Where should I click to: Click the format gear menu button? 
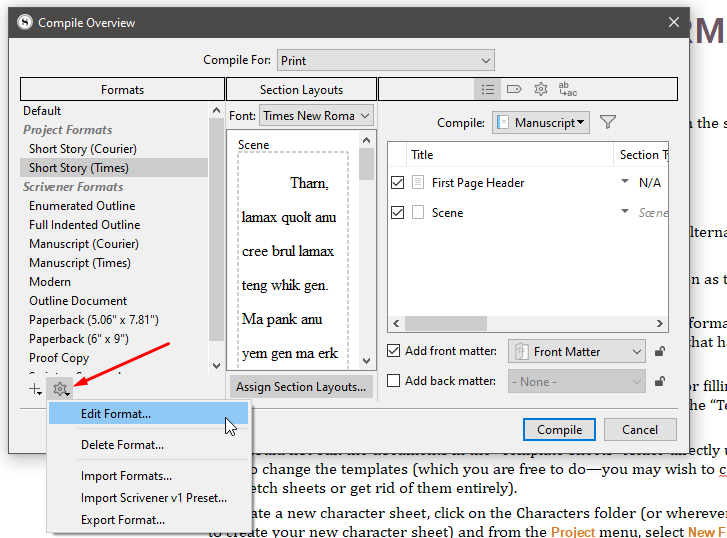click(60, 389)
